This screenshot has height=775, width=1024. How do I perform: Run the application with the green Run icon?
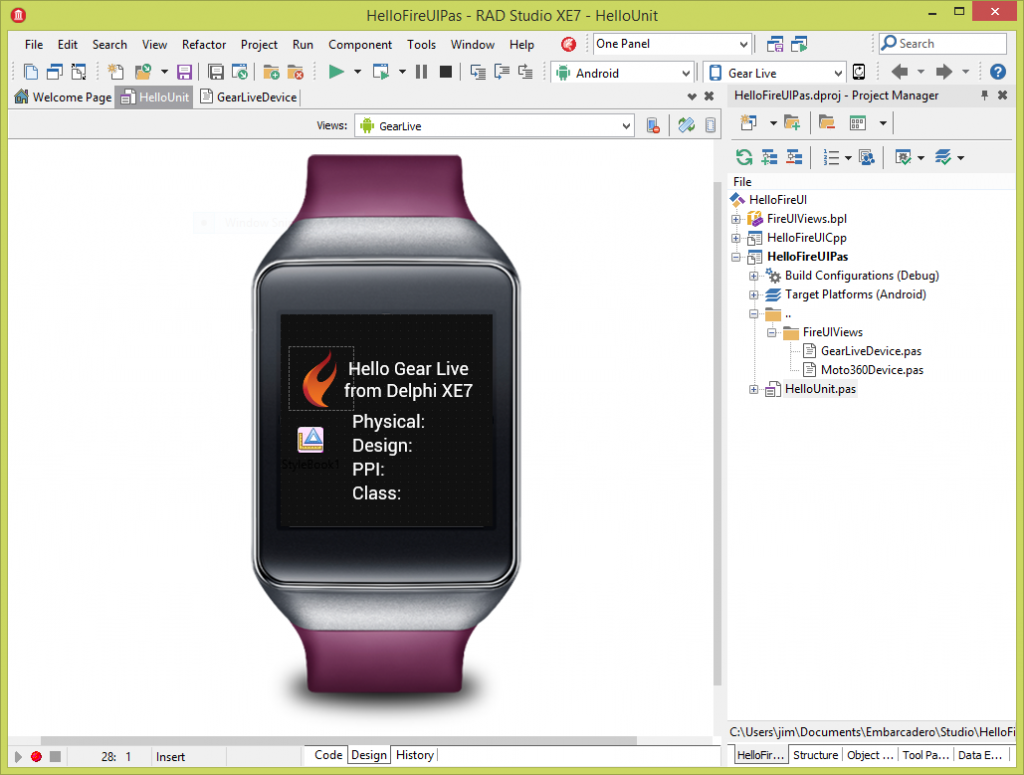click(x=336, y=72)
